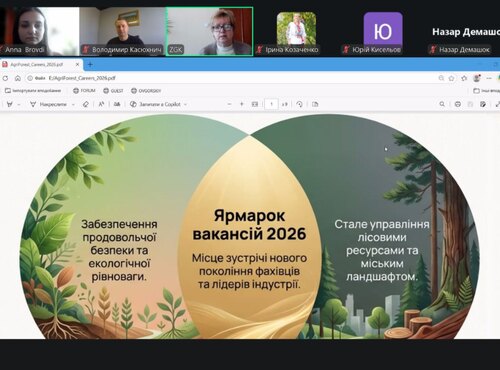The height and width of the screenshot is (370, 500).
Task: Click muted mic icon of Володимир Касюхнич
Action: pyautogui.click(x=86, y=50)
